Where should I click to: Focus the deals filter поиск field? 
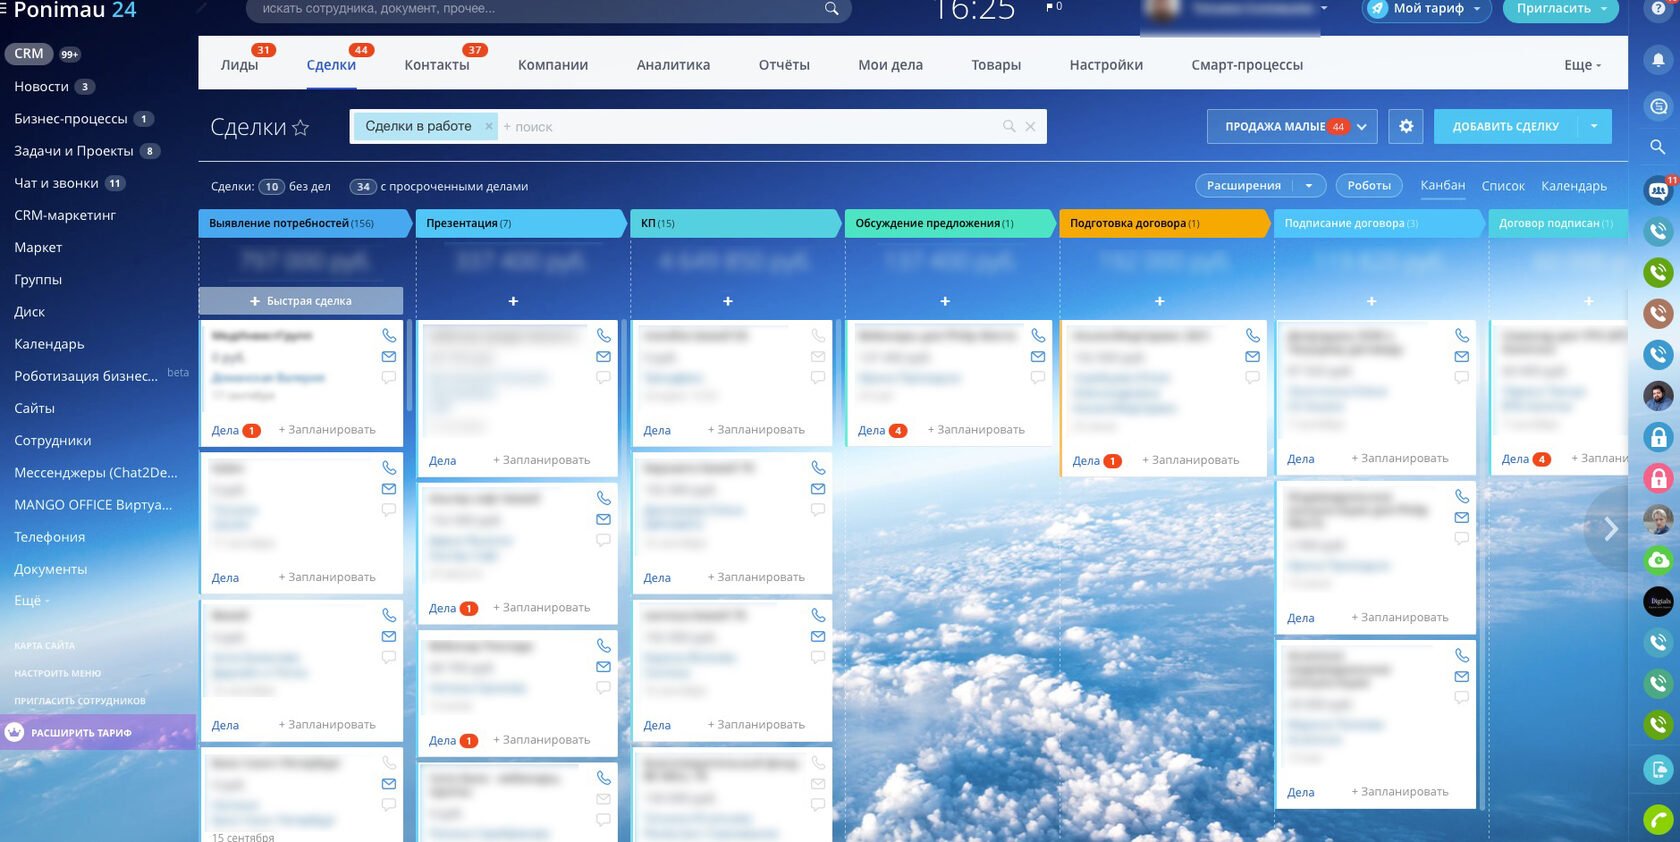pyautogui.click(x=750, y=127)
